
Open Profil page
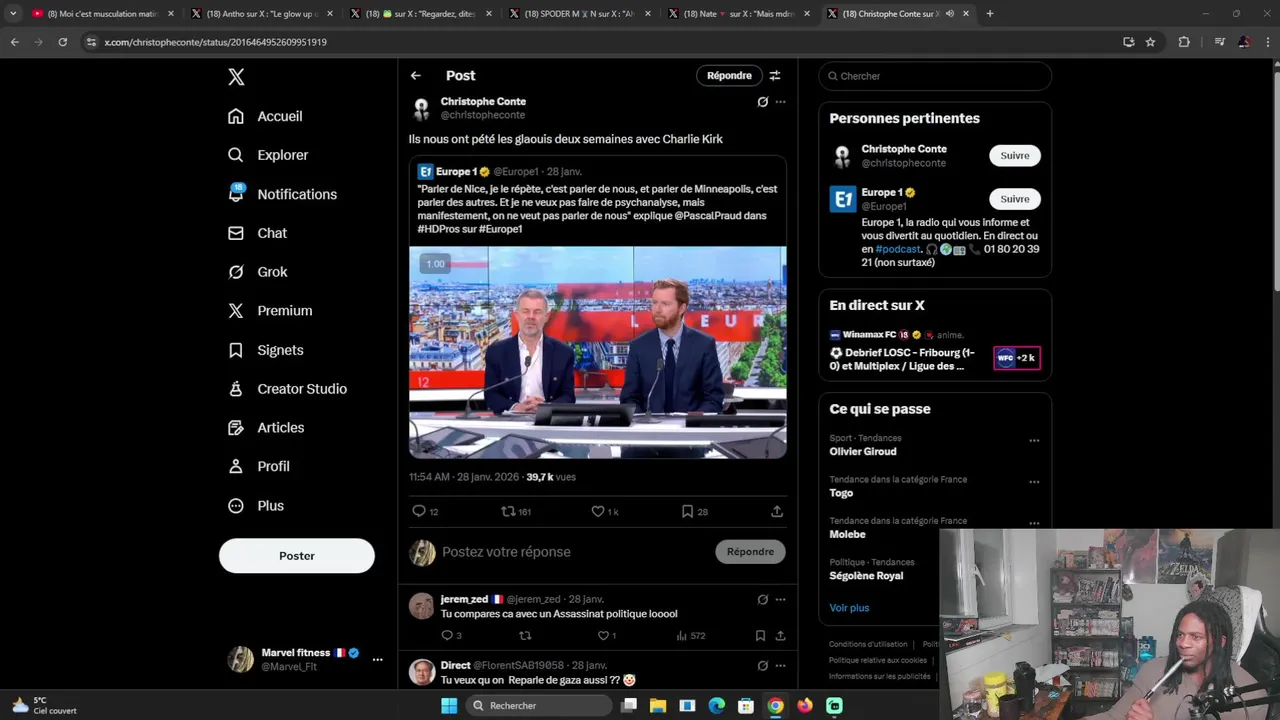point(258,466)
